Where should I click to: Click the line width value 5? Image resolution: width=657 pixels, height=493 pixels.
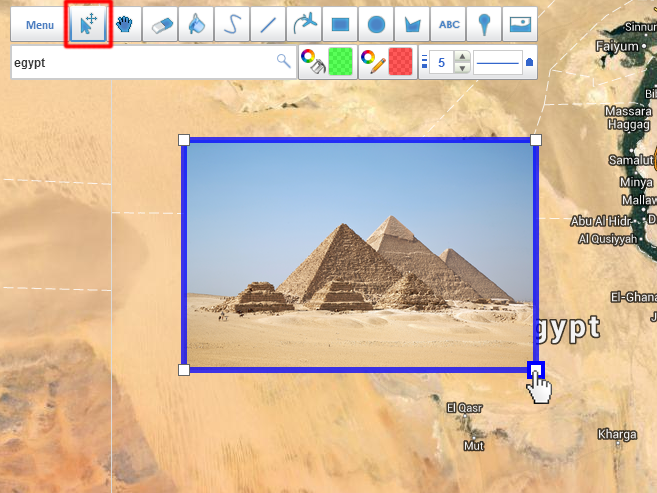(x=441, y=62)
